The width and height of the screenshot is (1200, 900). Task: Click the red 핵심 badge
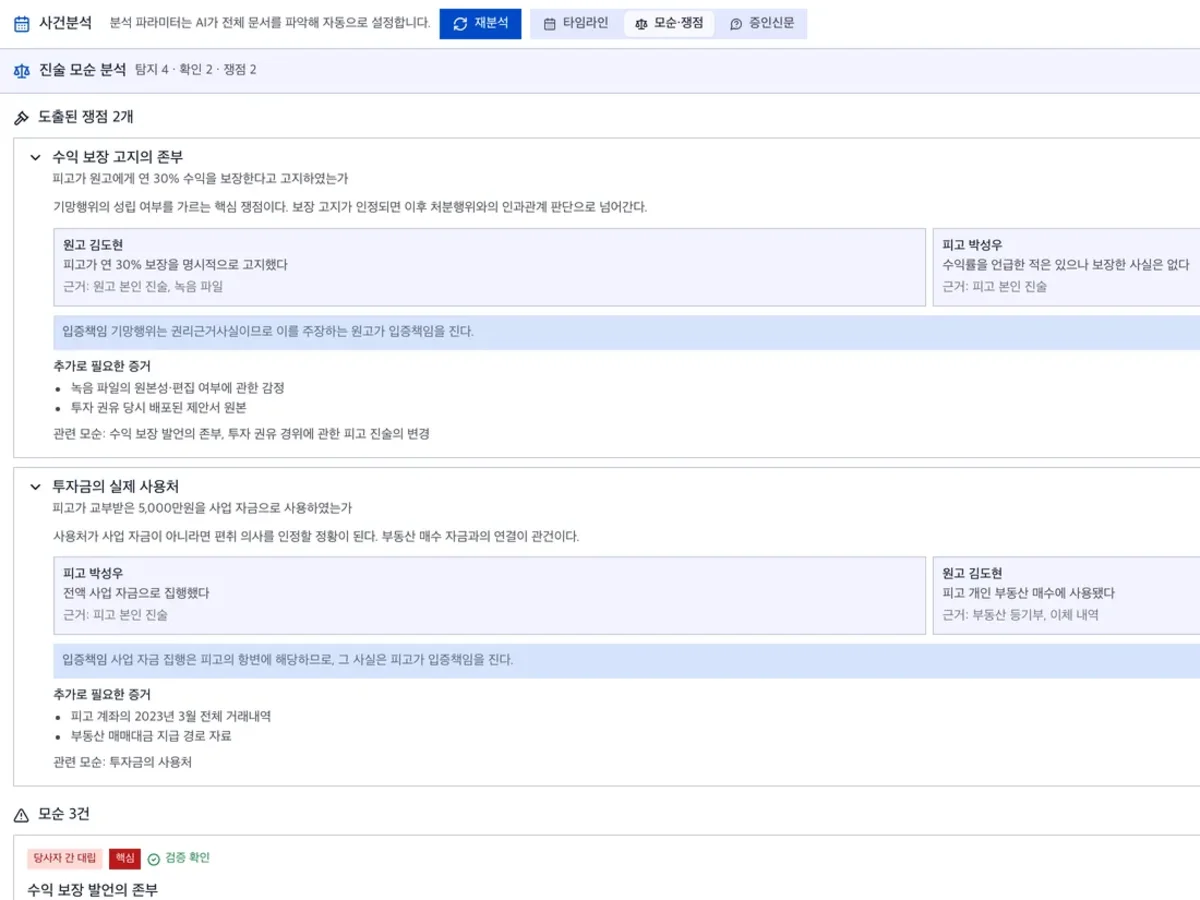click(125, 858)
